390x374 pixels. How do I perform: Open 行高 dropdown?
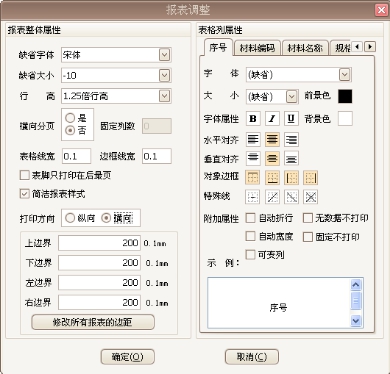164,96
